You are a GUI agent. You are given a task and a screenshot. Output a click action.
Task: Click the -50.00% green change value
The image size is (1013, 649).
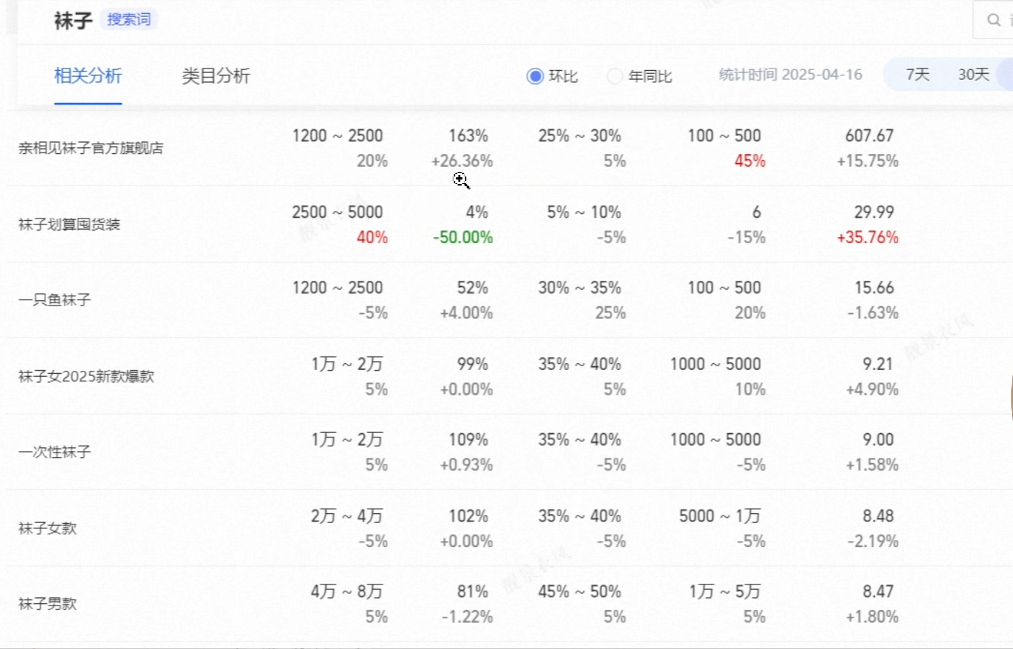coord(463,237)
